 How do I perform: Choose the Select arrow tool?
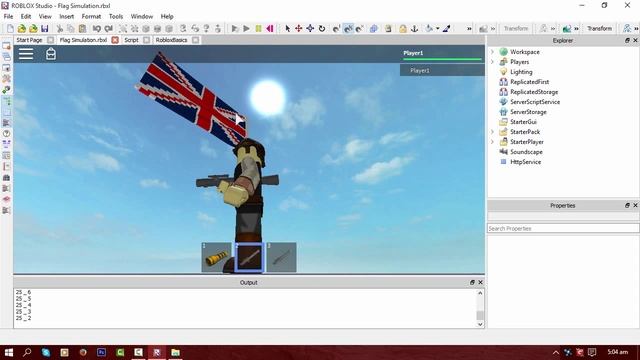click(287, 29)
